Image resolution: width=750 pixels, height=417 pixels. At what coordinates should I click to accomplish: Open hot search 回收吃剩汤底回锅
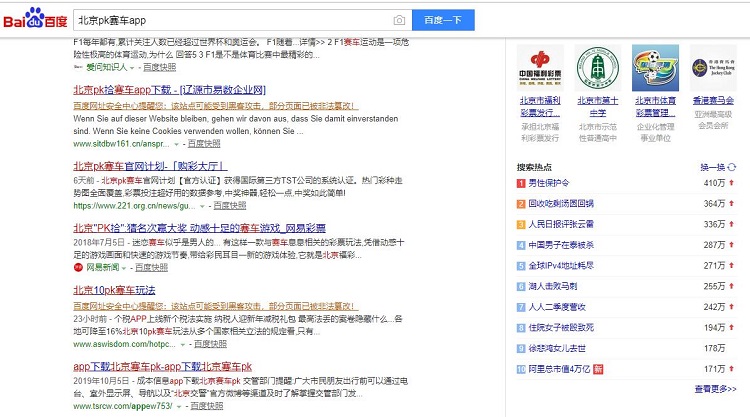click(561, 204)
